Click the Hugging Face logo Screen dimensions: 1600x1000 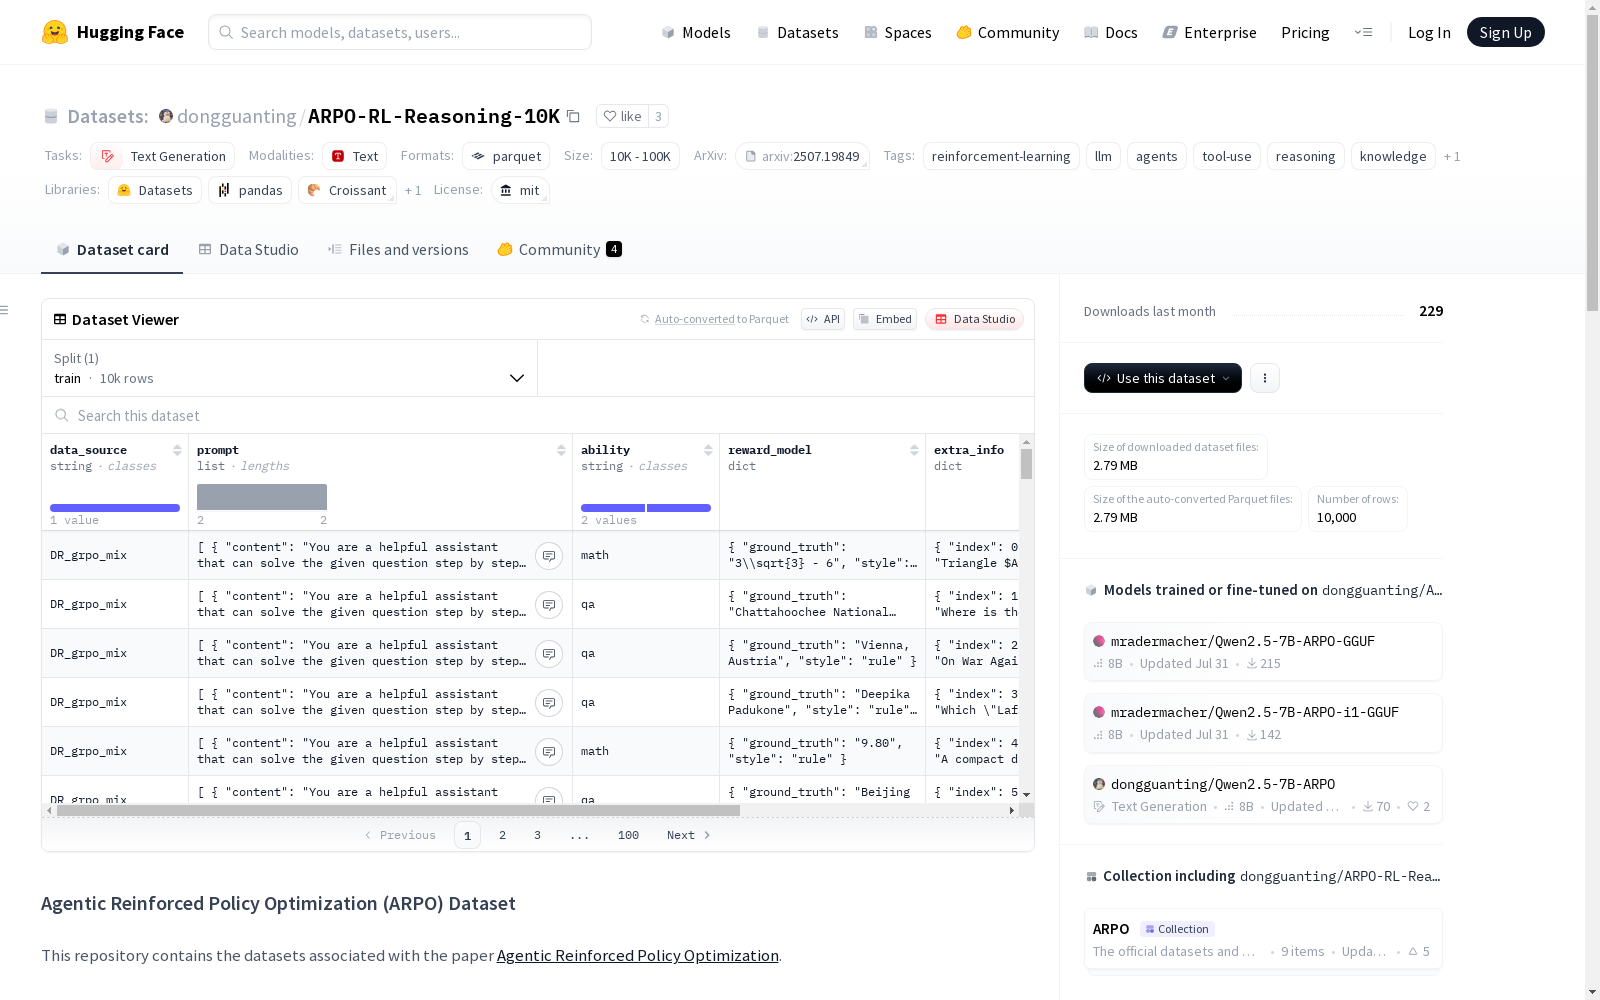113,32
